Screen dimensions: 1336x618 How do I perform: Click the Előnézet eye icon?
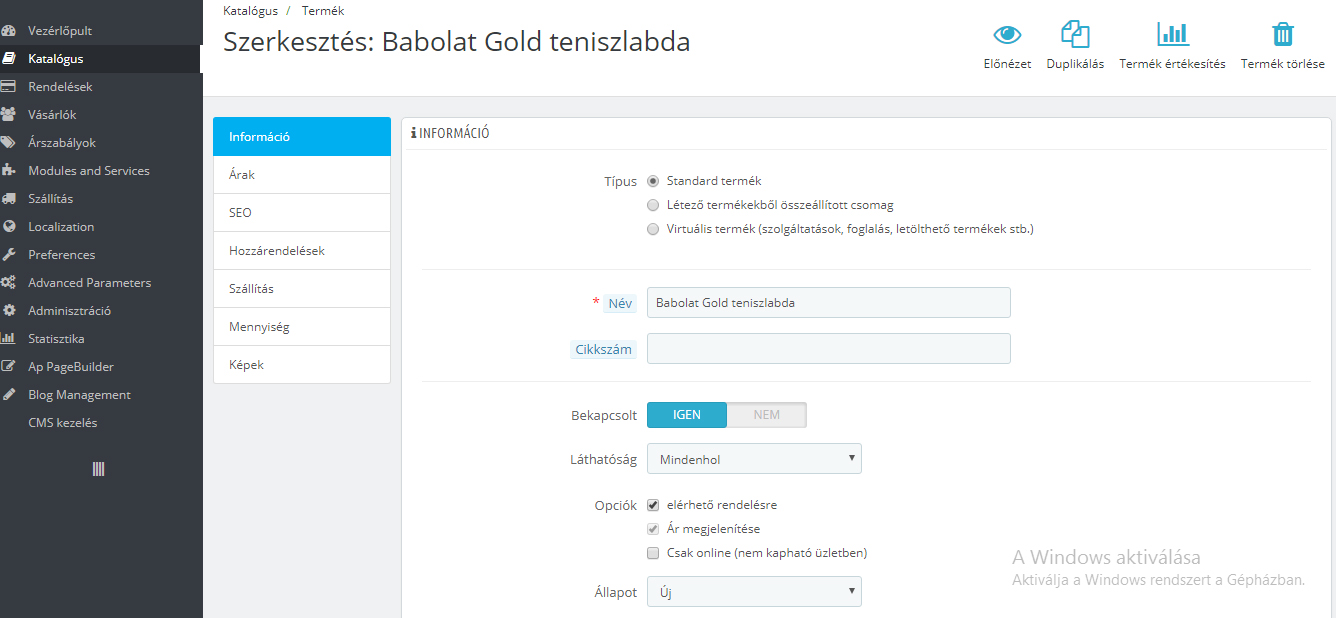(1007, 35)
